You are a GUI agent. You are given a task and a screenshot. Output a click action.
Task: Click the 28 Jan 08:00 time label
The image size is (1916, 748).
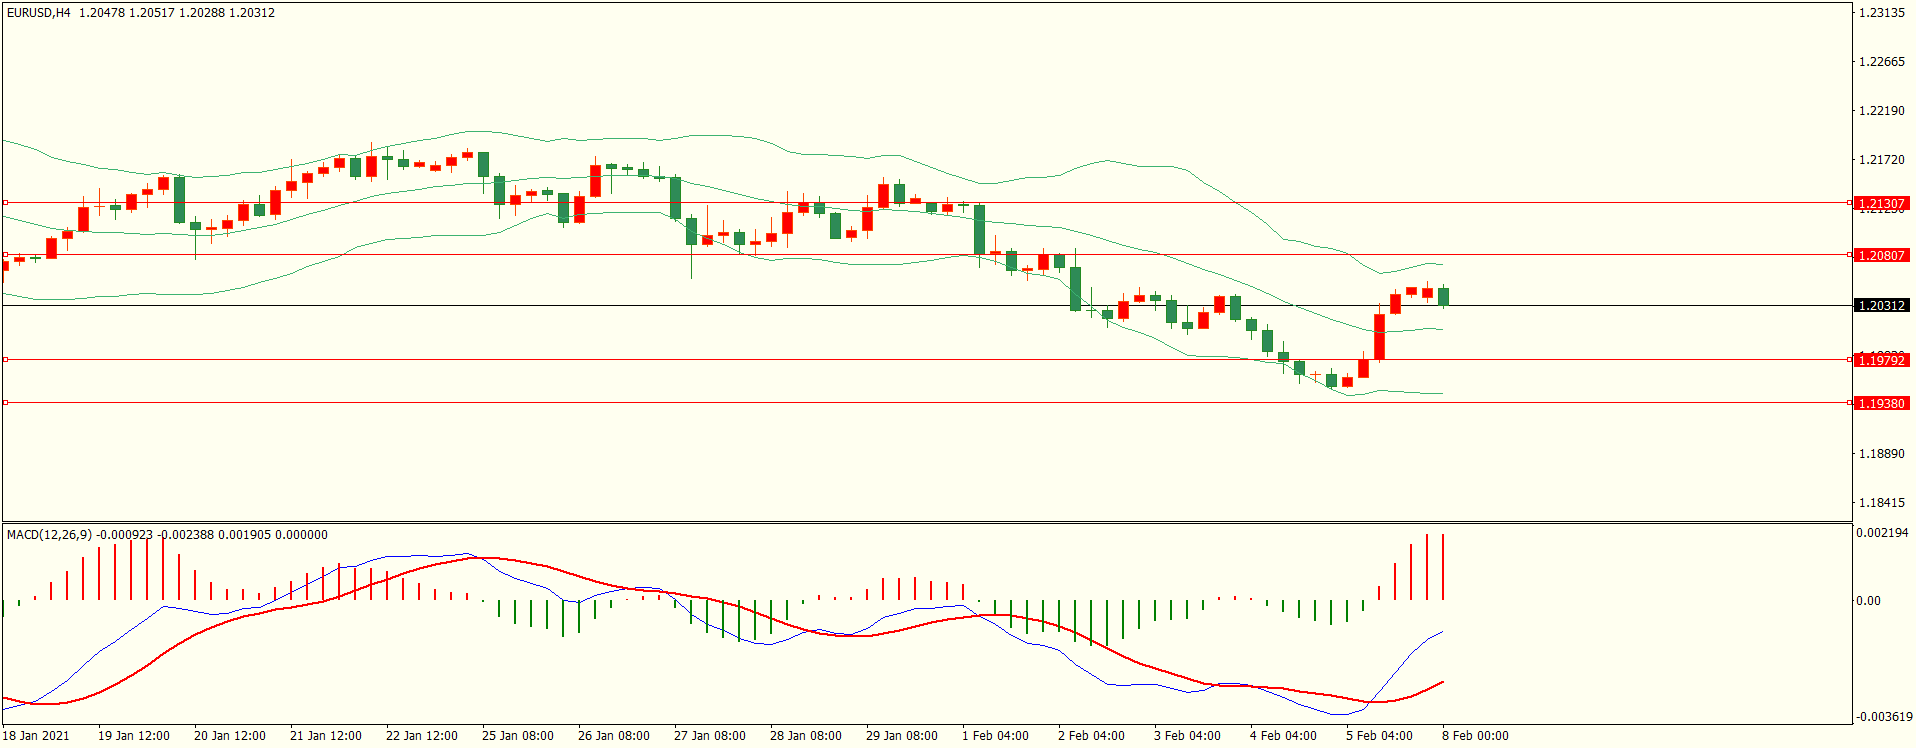(x=806, y=736)
